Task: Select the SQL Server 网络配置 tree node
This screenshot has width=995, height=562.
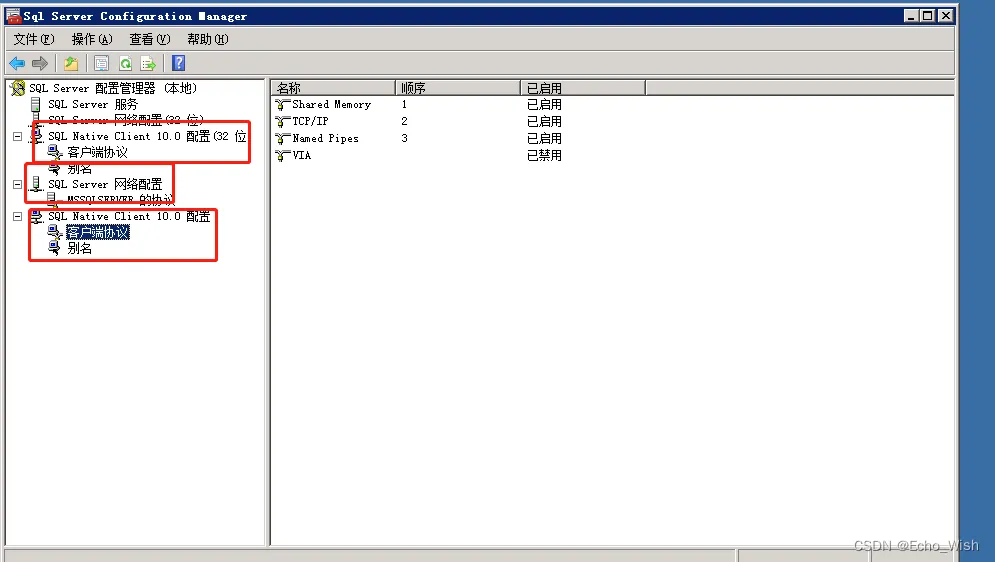Action: pos(105,185)
